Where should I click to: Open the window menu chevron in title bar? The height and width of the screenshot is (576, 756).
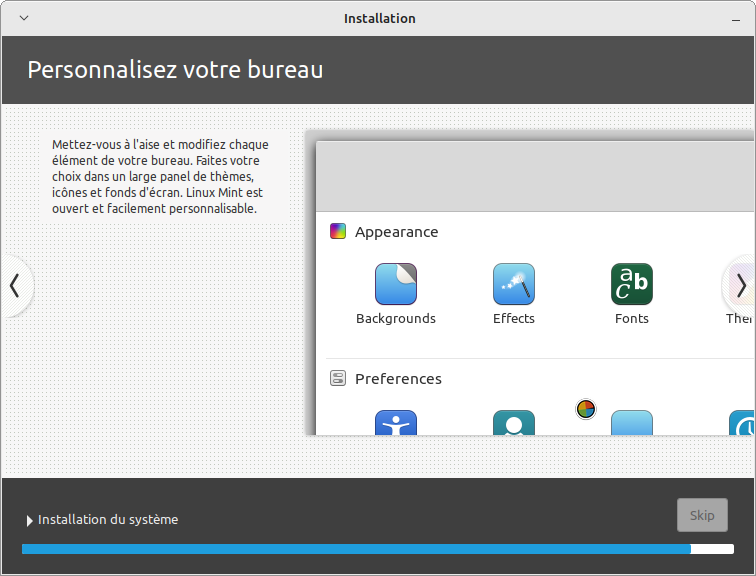coord(24,18)
